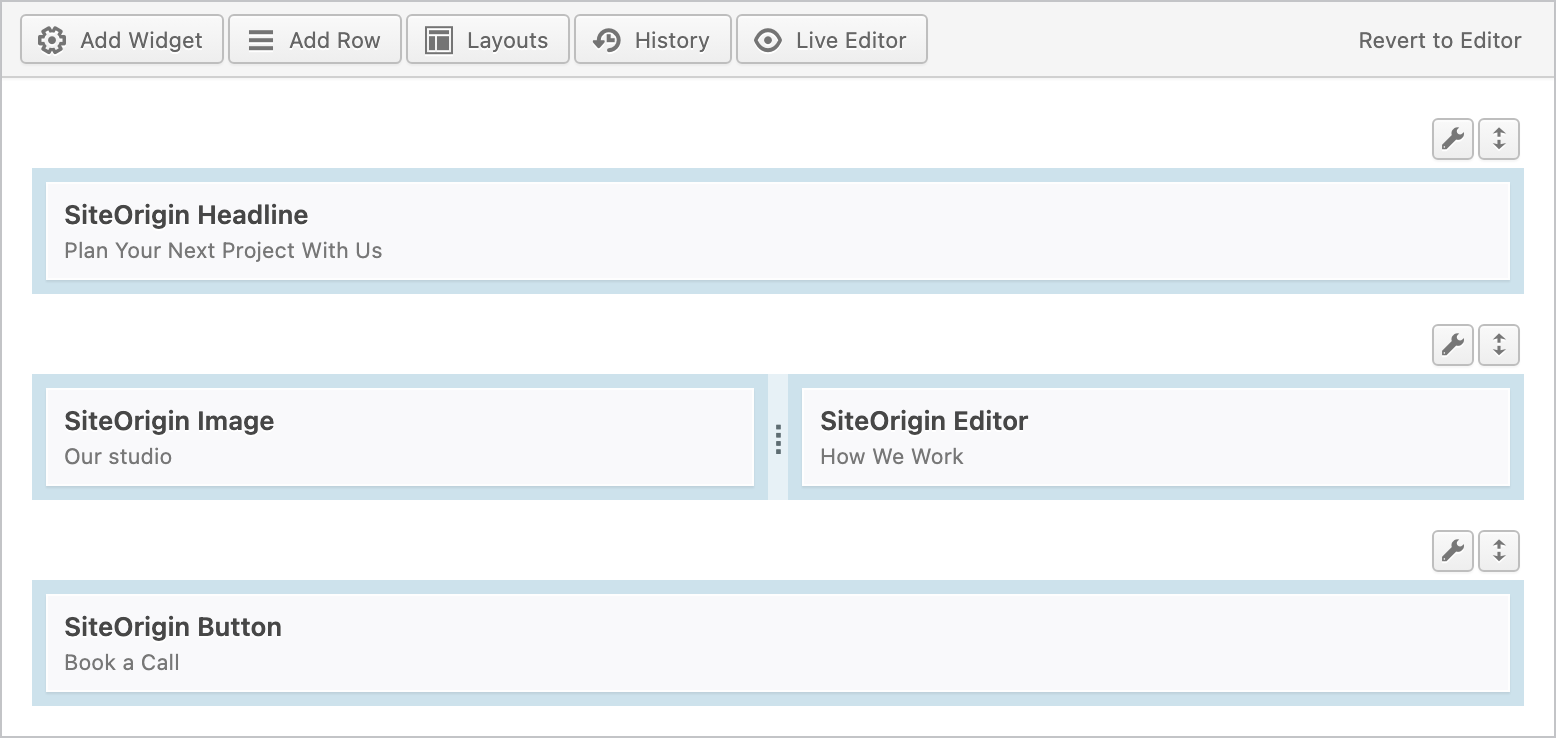This screenshot has height=738, width=1556.
Task: Click the move handle of the Image and Editor row
Action: point(1499,345)
